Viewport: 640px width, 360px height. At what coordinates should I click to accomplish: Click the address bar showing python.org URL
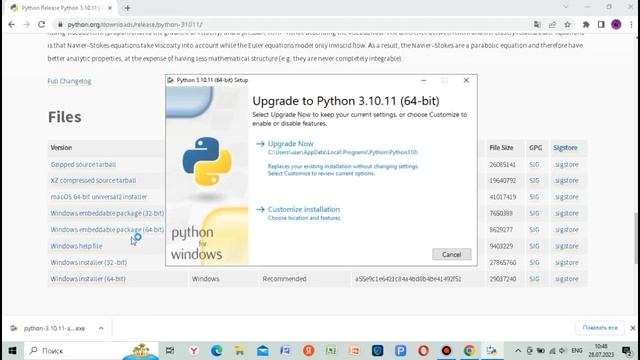[x=292, y=24]
